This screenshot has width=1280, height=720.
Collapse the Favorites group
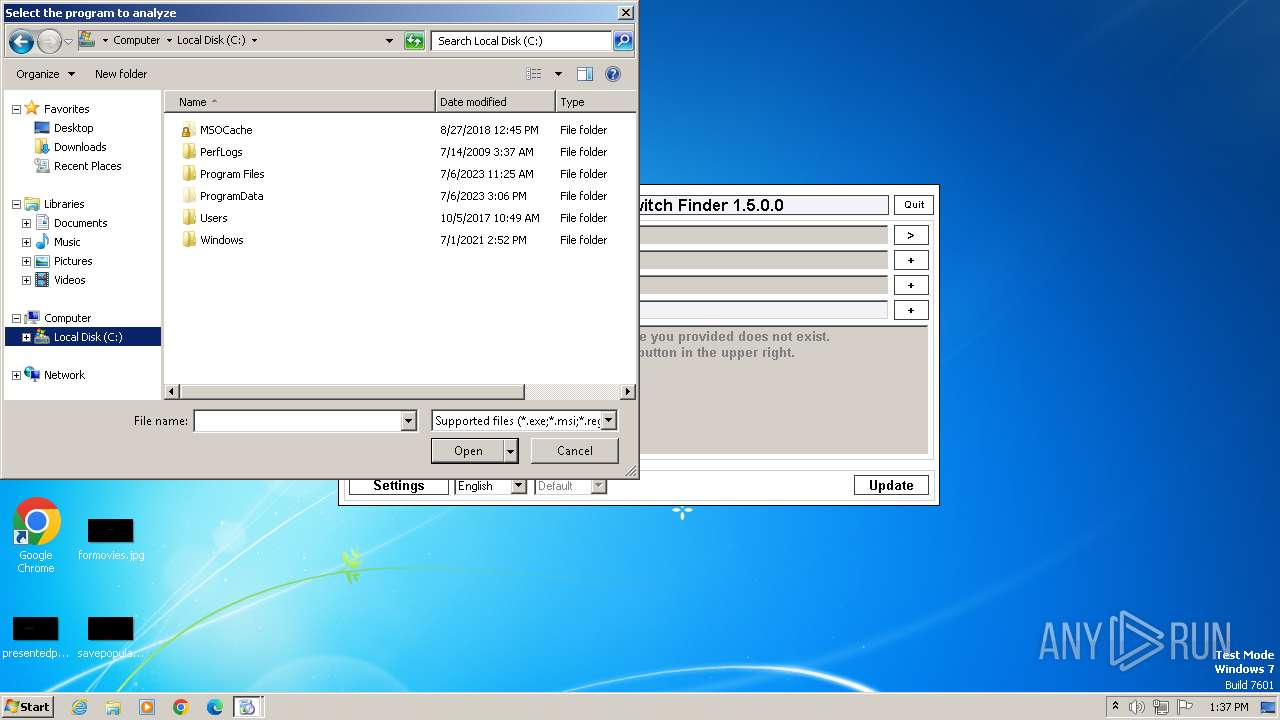[x=16, y=109]
